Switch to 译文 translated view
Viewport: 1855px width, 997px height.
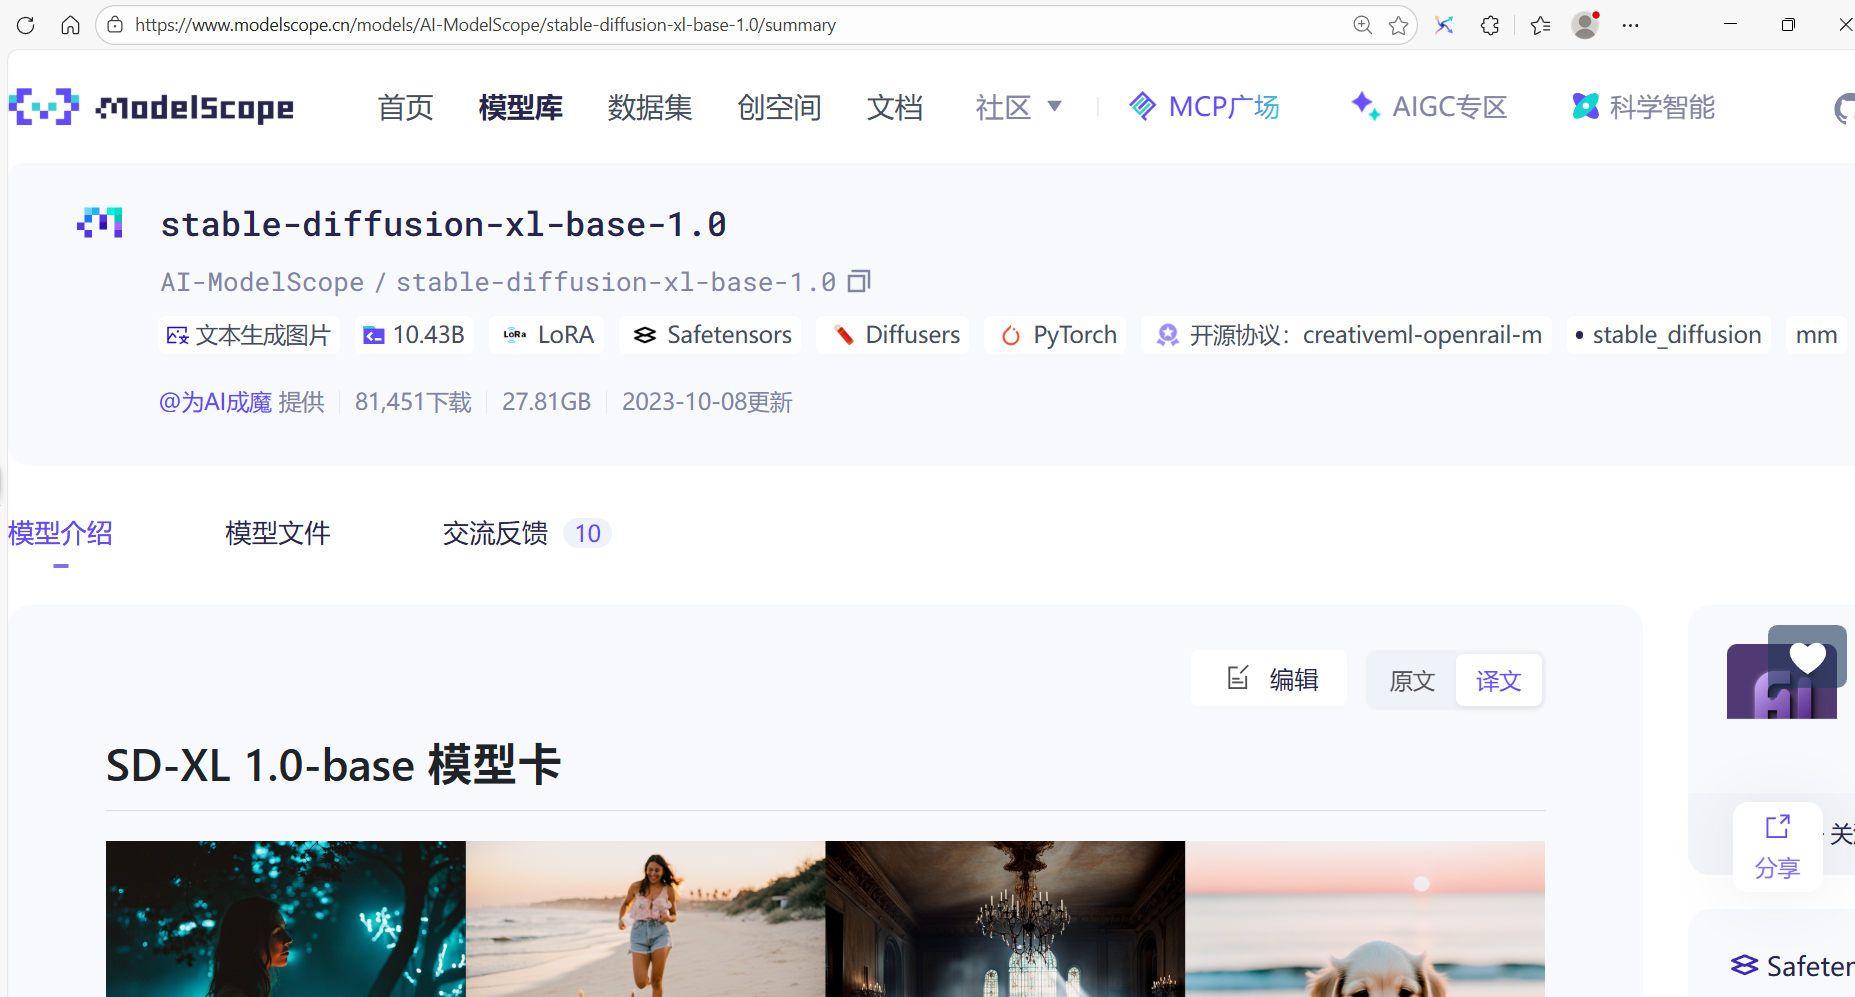[1498, 681]
